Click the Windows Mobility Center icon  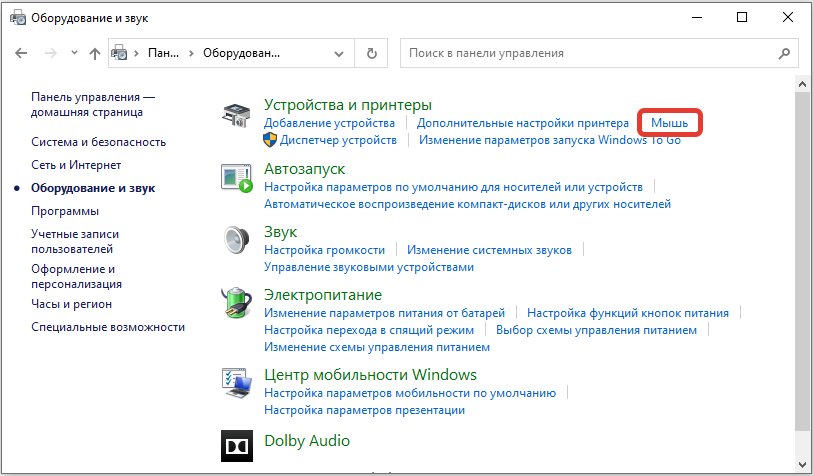click(x=236, y=384)
